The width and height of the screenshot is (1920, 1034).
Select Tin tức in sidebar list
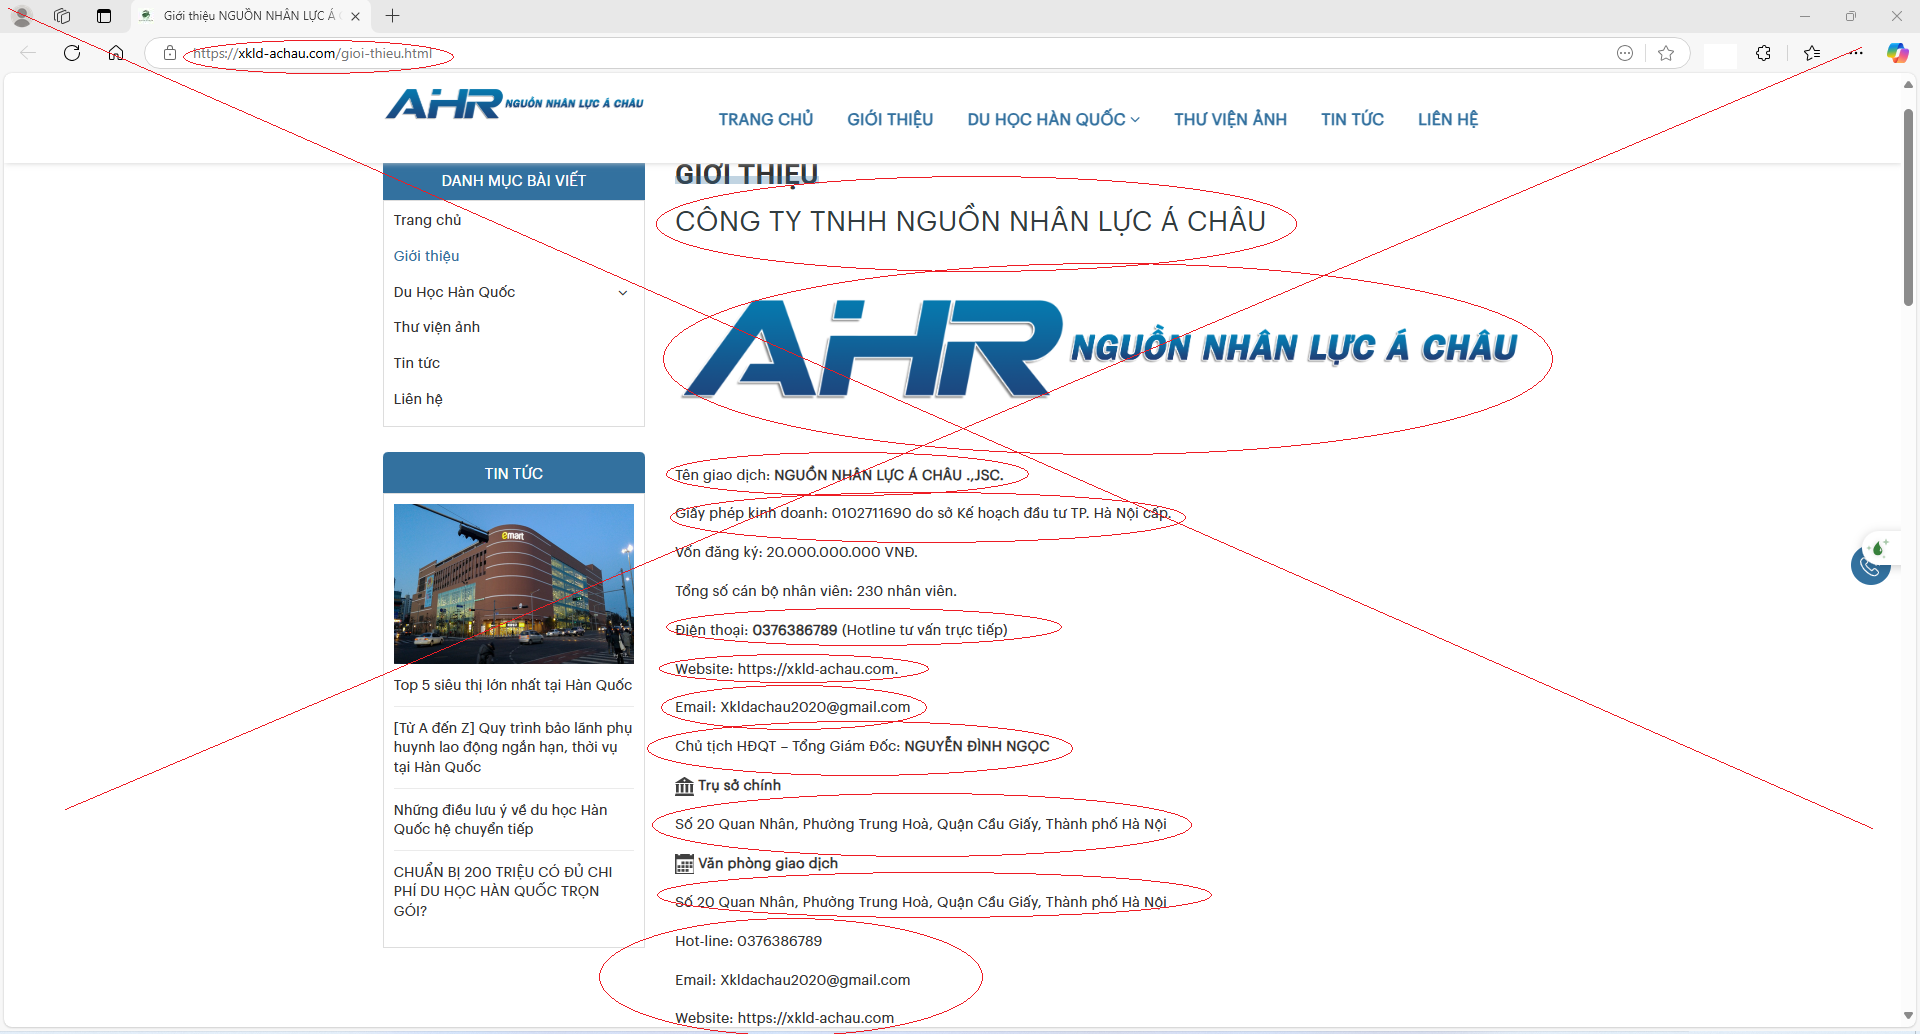click(416, 363)
